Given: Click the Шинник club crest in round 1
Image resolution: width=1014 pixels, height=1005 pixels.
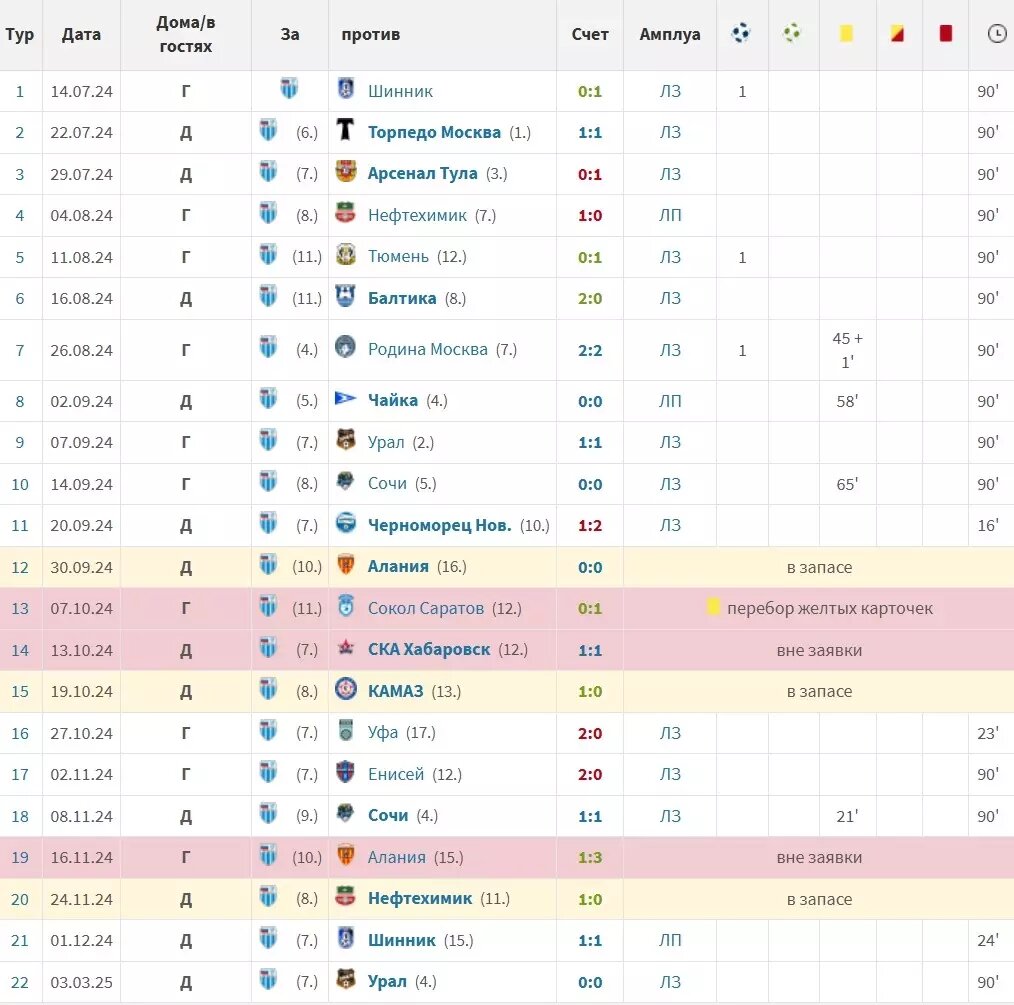Looking at the screenshot, I should click(346, 88).
